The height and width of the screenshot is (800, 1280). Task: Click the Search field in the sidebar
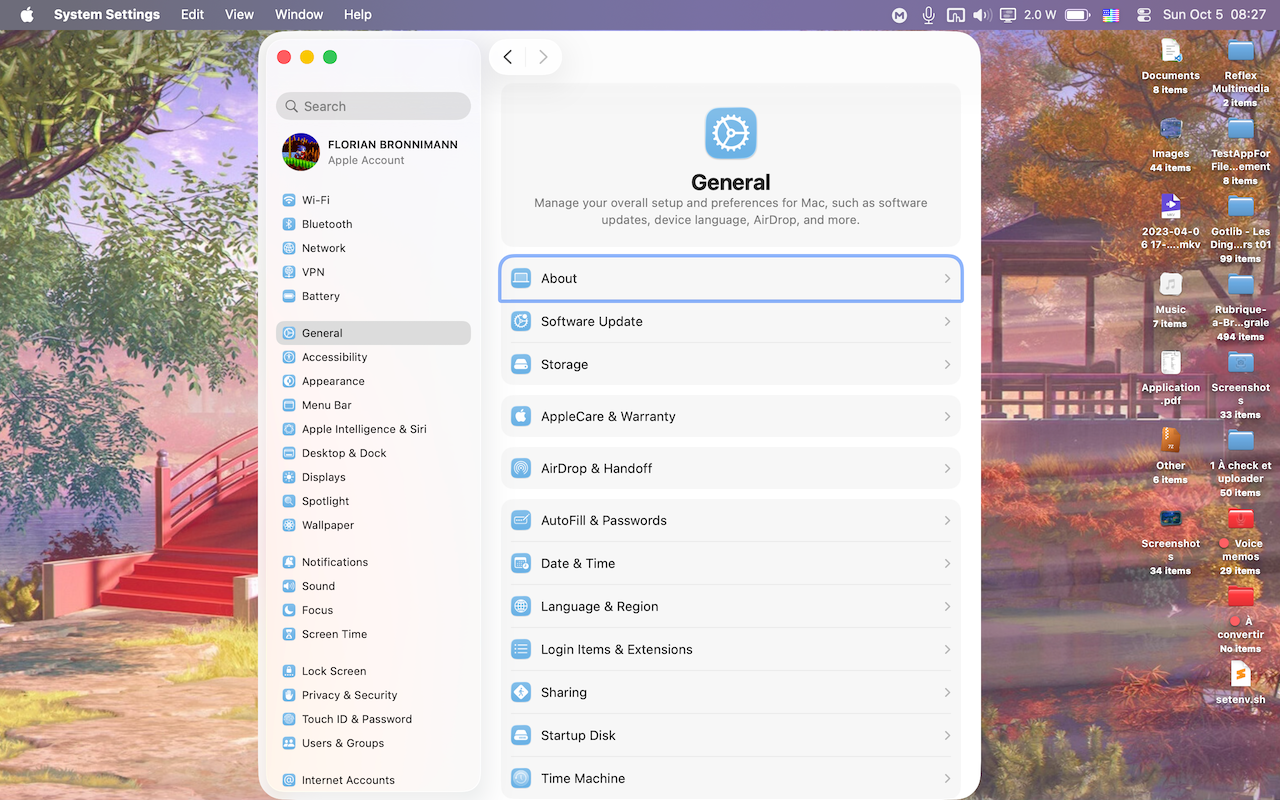tap(373, 106)
